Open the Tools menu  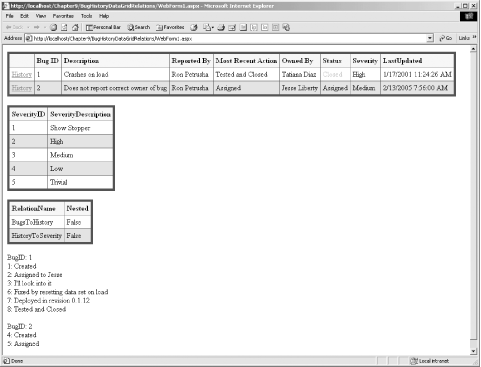[x=86, y=16]
